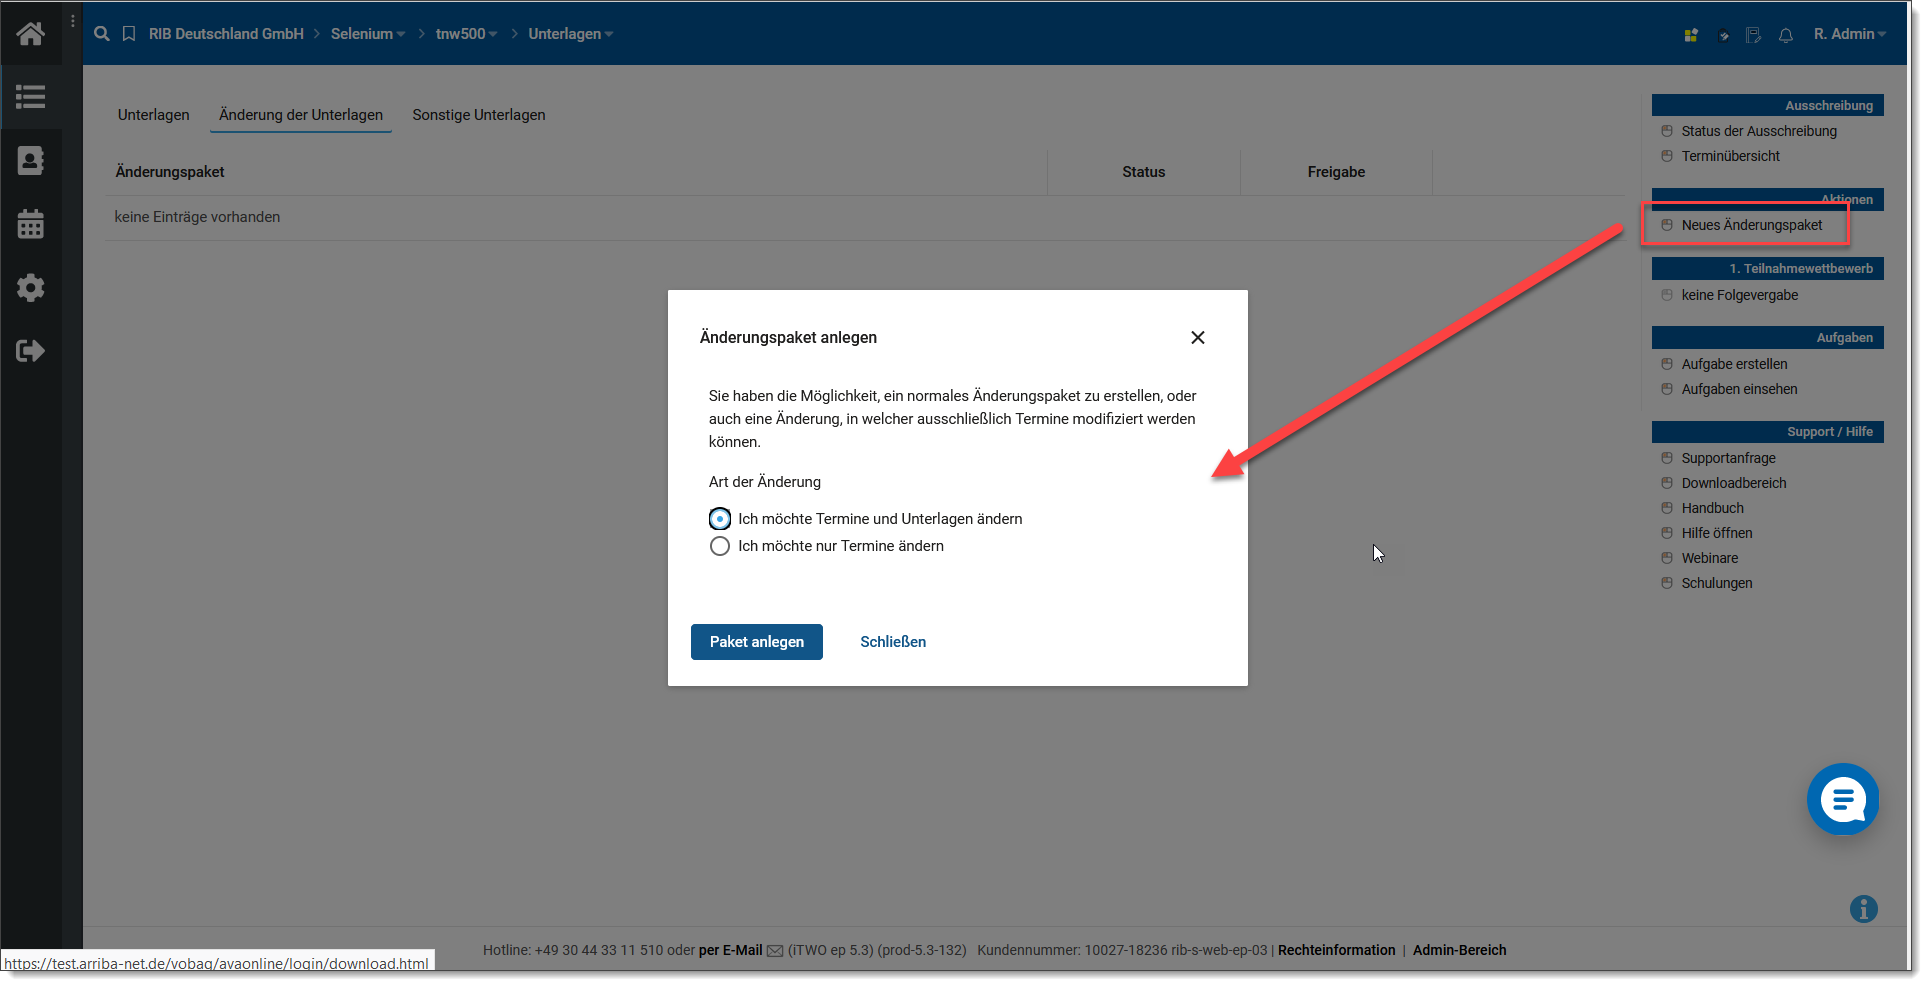Open the notifications bell

(1786, 35)
